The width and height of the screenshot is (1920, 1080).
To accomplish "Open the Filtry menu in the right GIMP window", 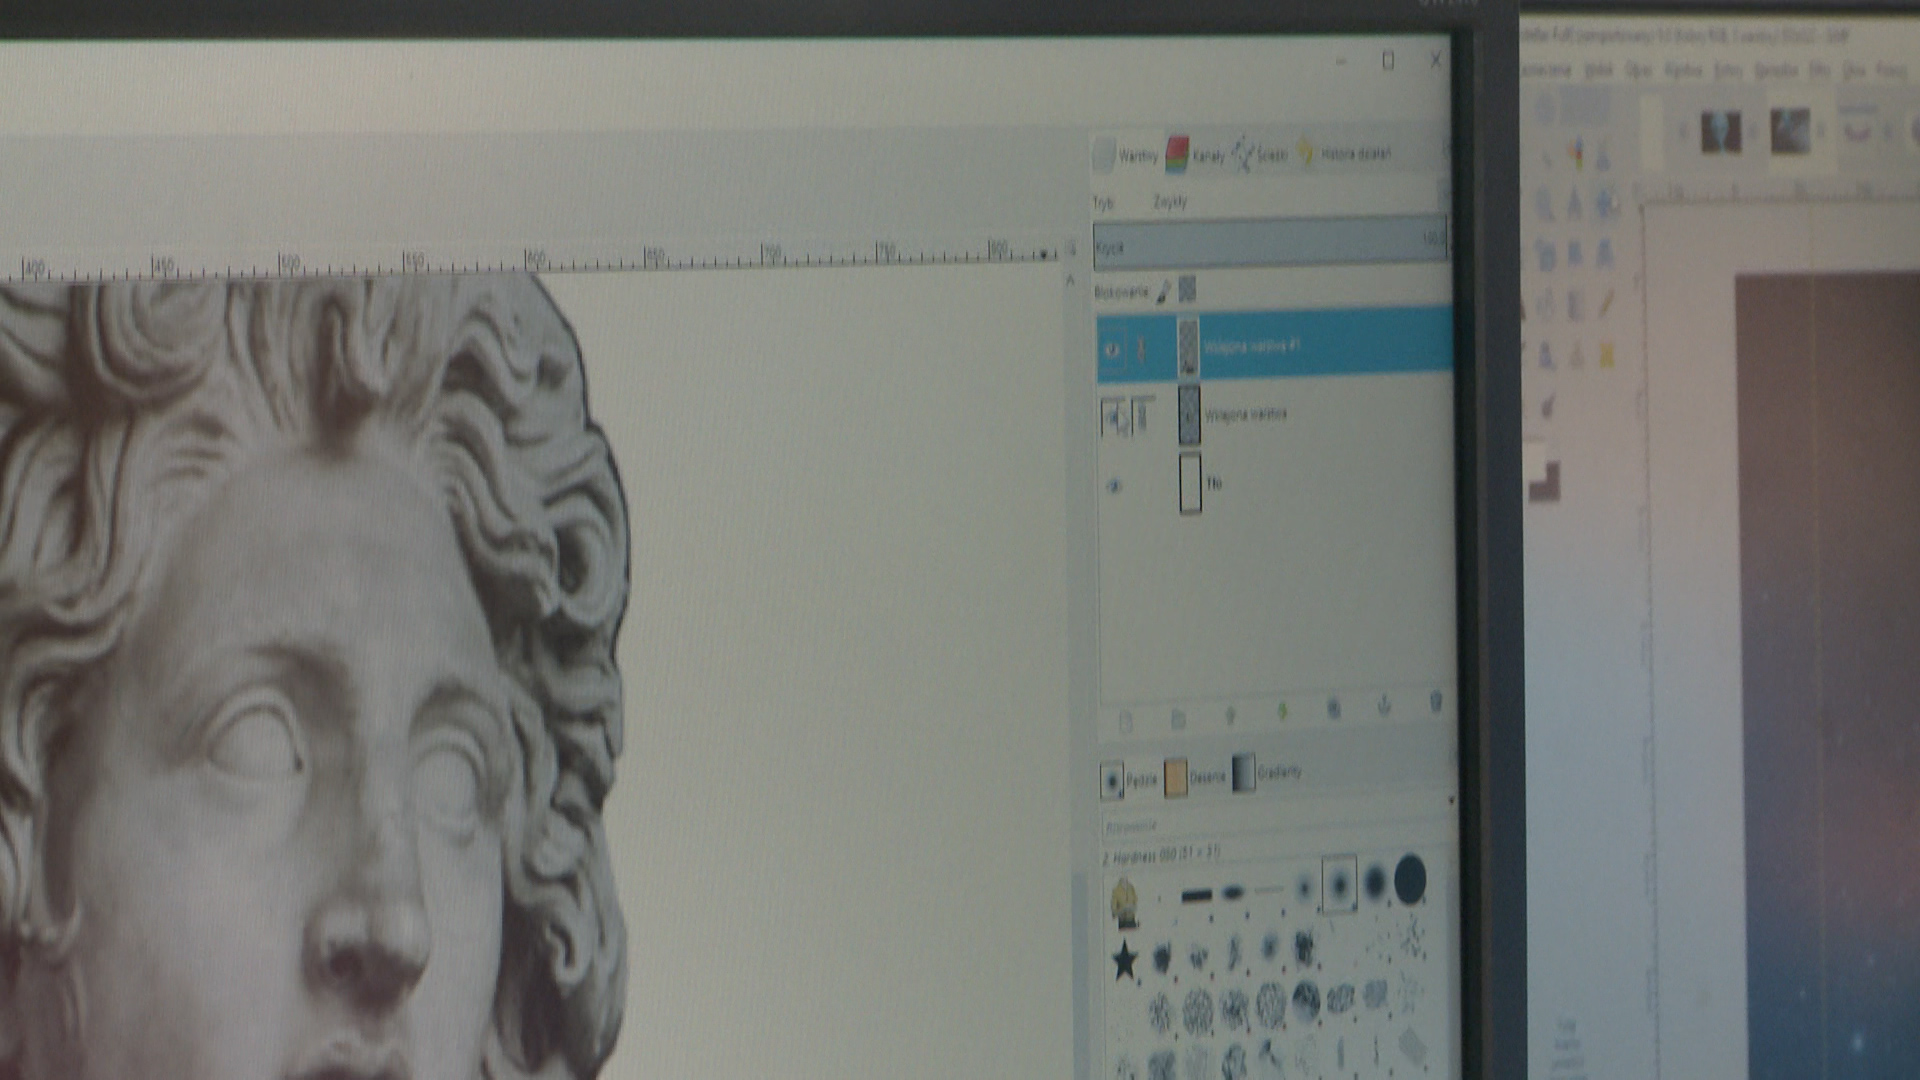I will pos(1820,71).
